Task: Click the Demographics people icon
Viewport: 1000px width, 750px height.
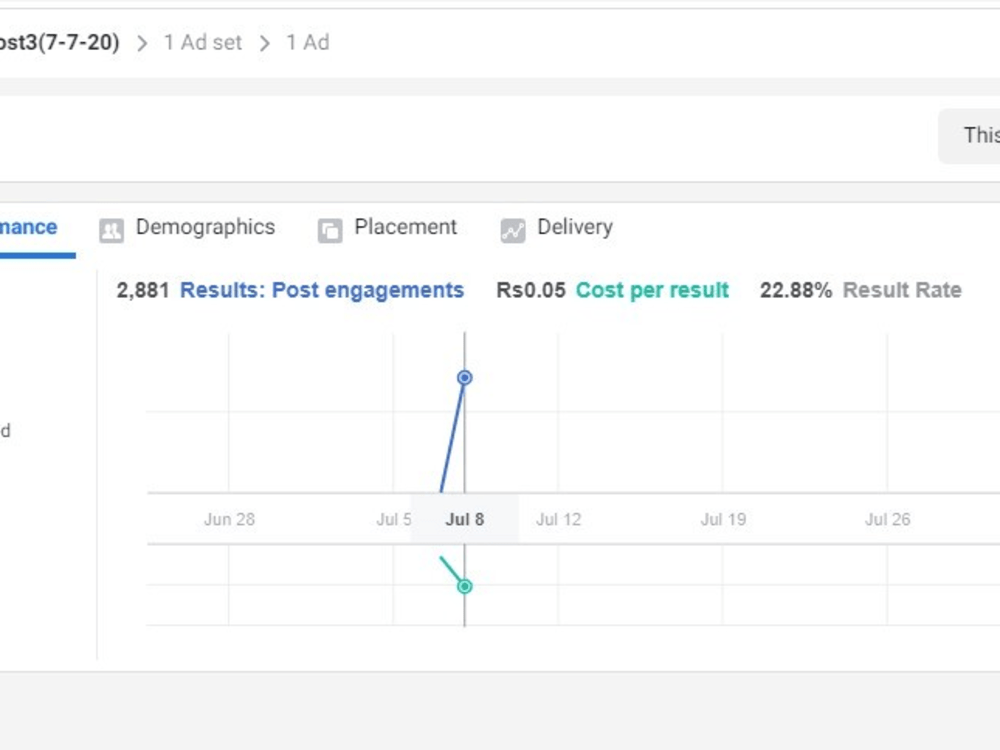Action: click(111, 230)
